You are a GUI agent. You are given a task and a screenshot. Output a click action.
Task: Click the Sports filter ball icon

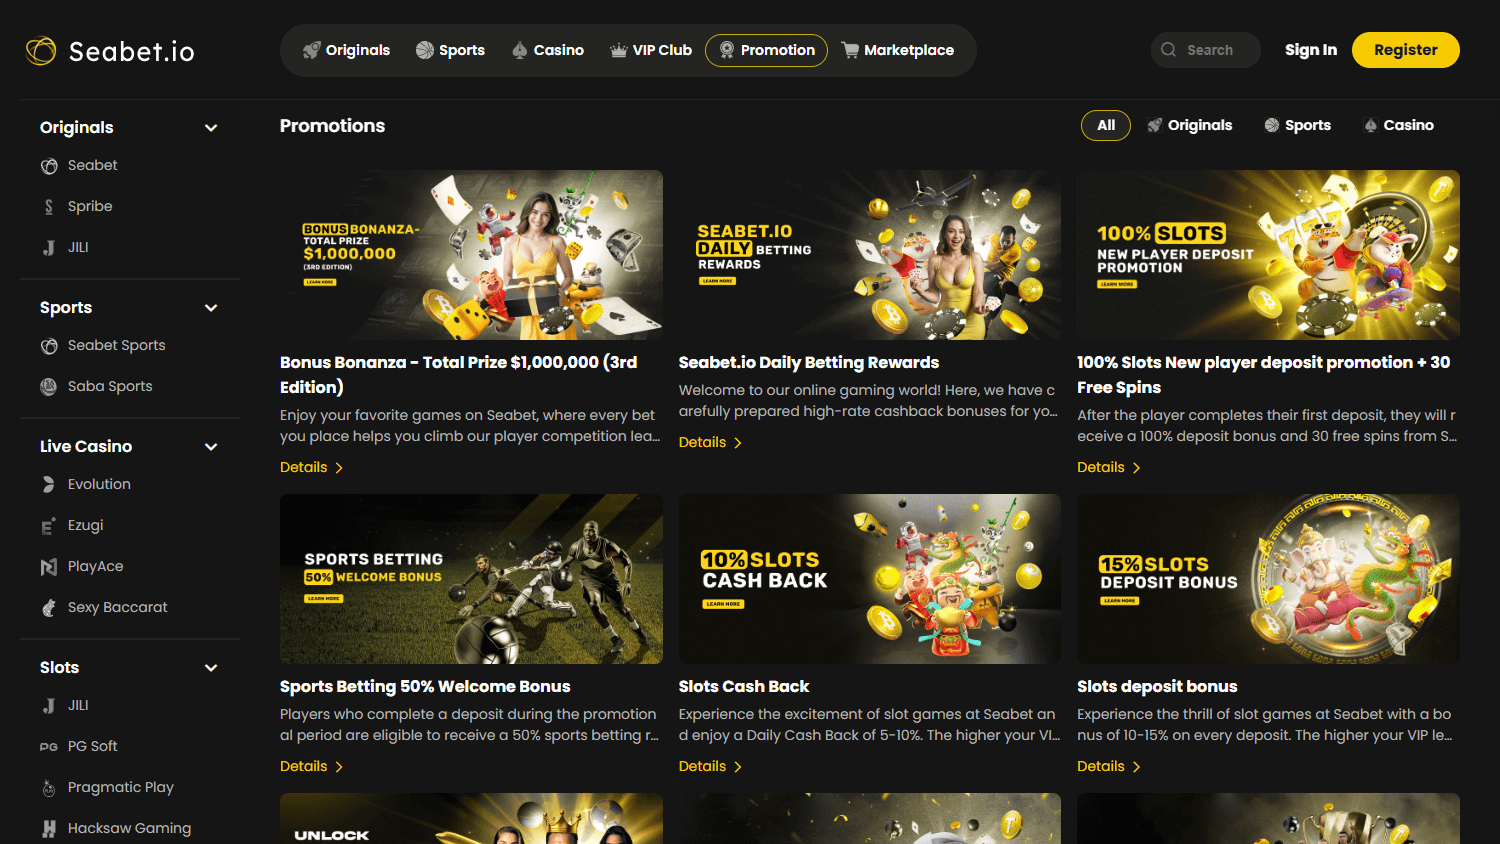click(1272, 125)
